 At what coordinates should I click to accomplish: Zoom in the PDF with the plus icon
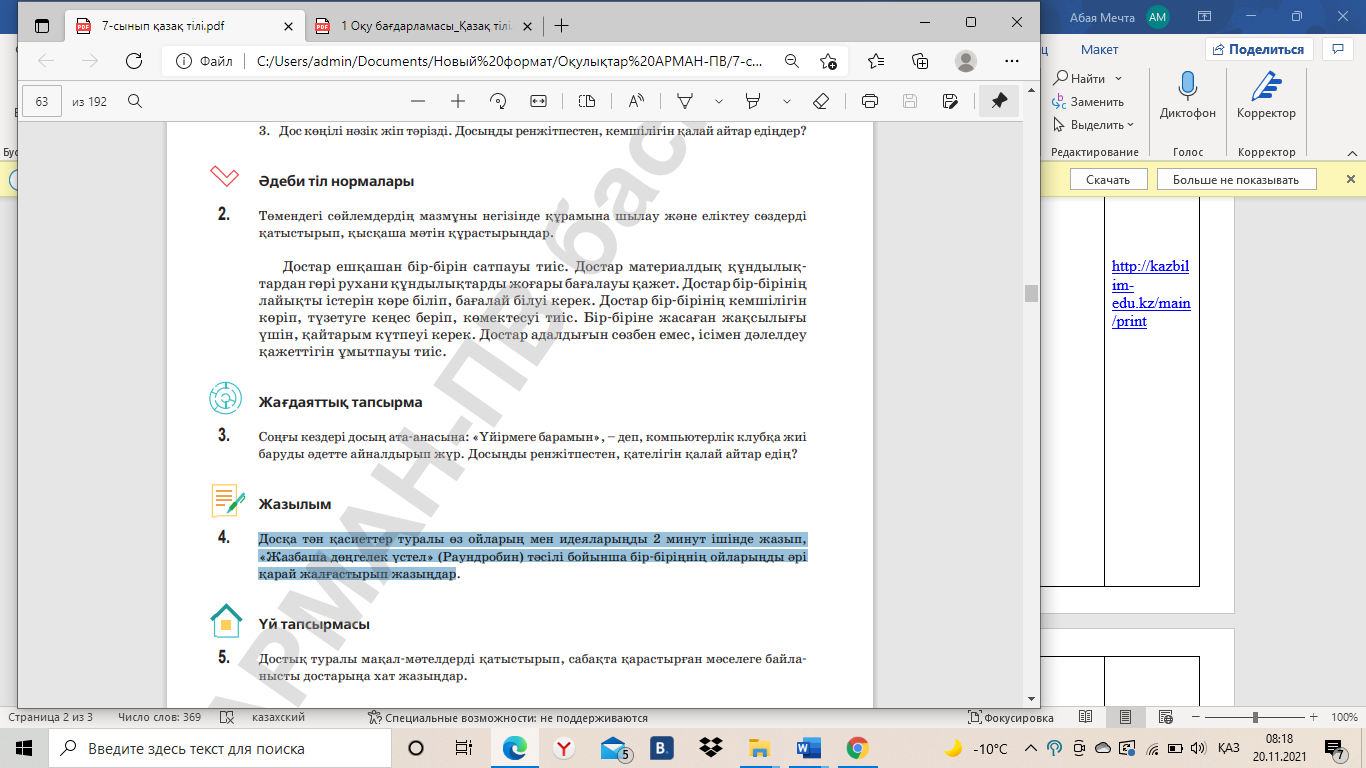[458, 101]
